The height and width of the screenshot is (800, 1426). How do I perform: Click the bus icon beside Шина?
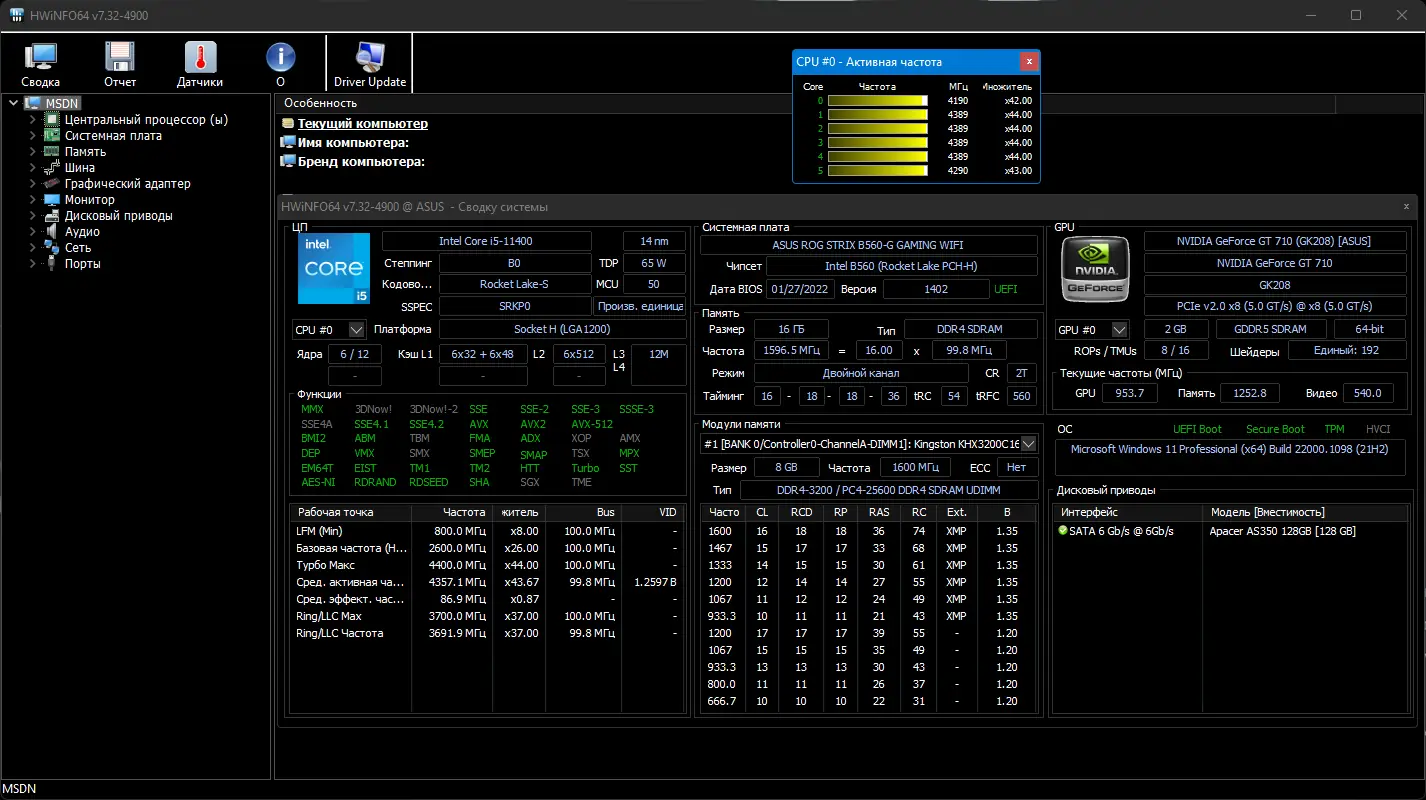52,167
